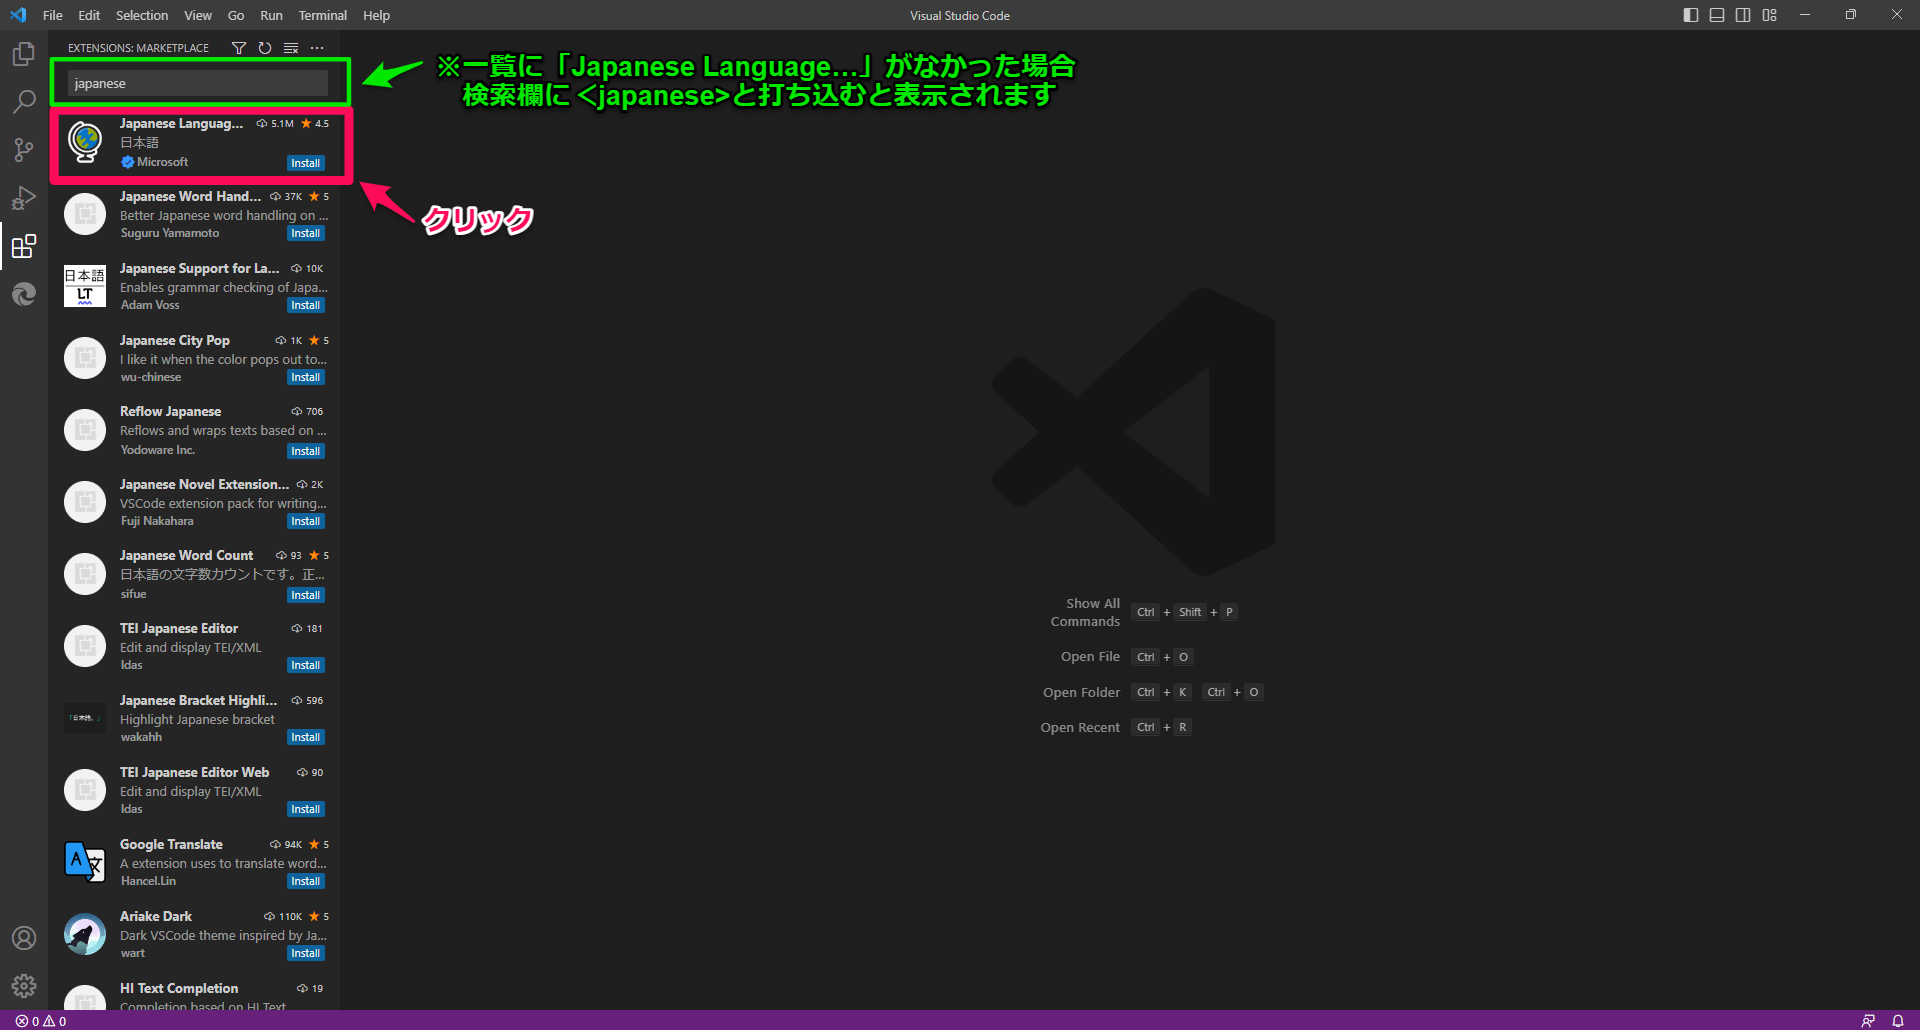Toggle secondary side bar layout icon
The width and height of the screenshot is (1920, 1030).
point(1743,15)
